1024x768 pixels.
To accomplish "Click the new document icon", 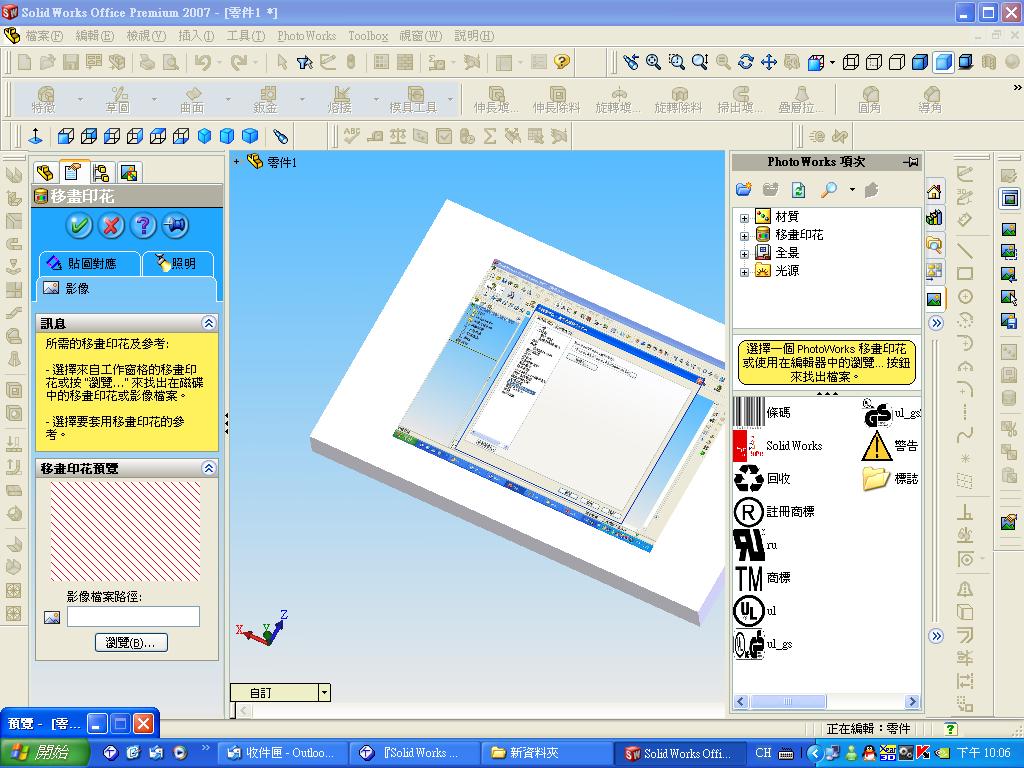I will [24, 62].
